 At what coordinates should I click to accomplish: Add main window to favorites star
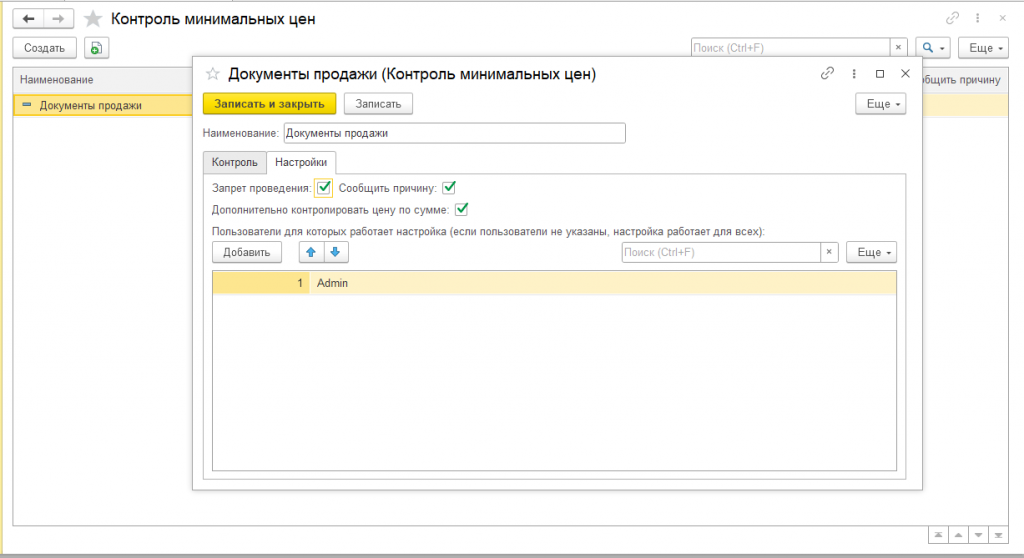click(x=93, y=19)
